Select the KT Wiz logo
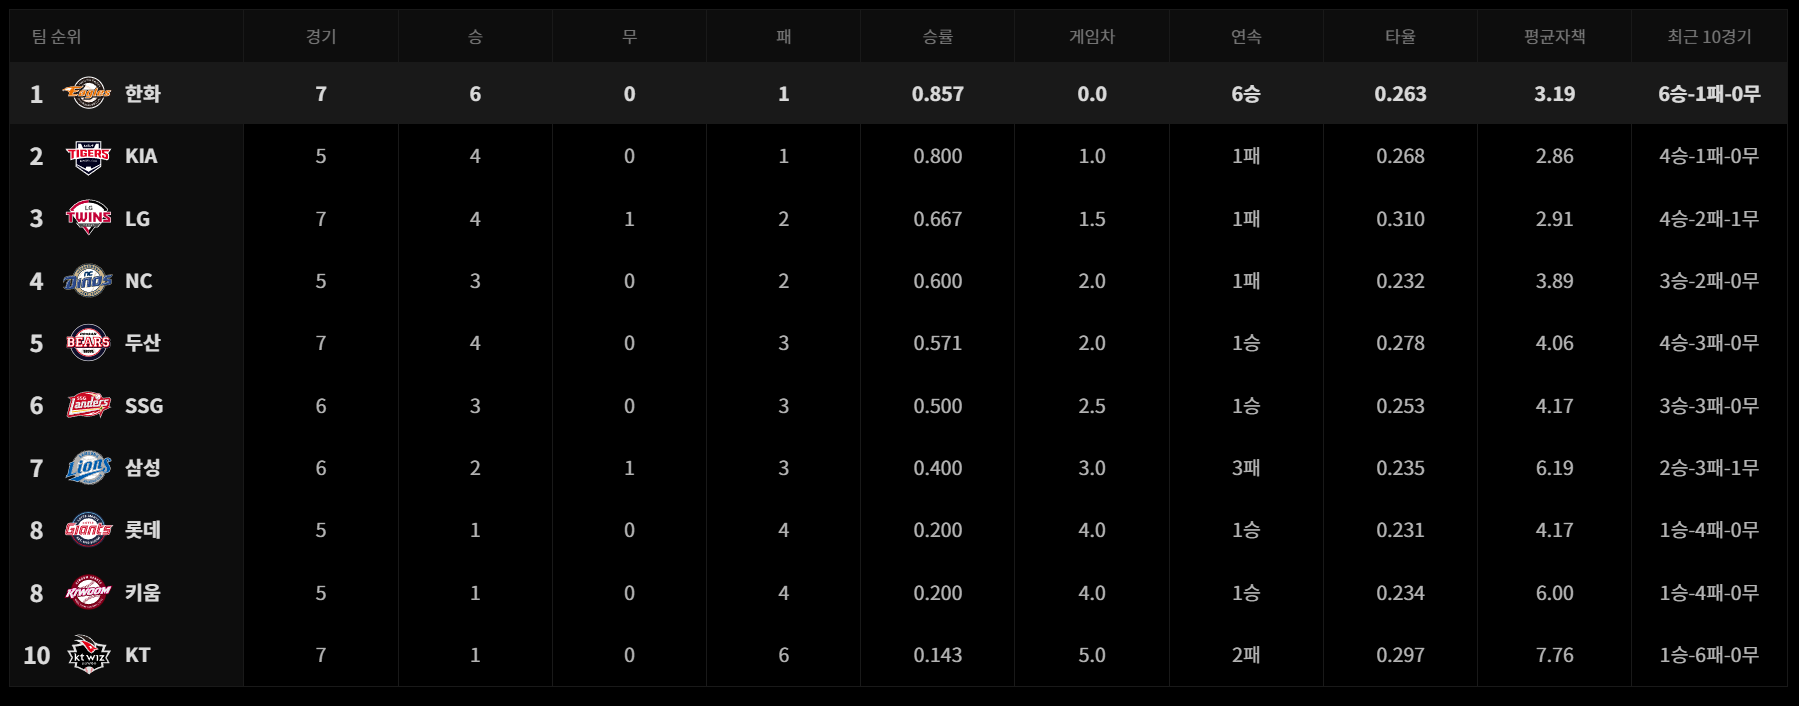This screenshot has height=706, width=1799. pyautogui.click(x=88, y=655)
